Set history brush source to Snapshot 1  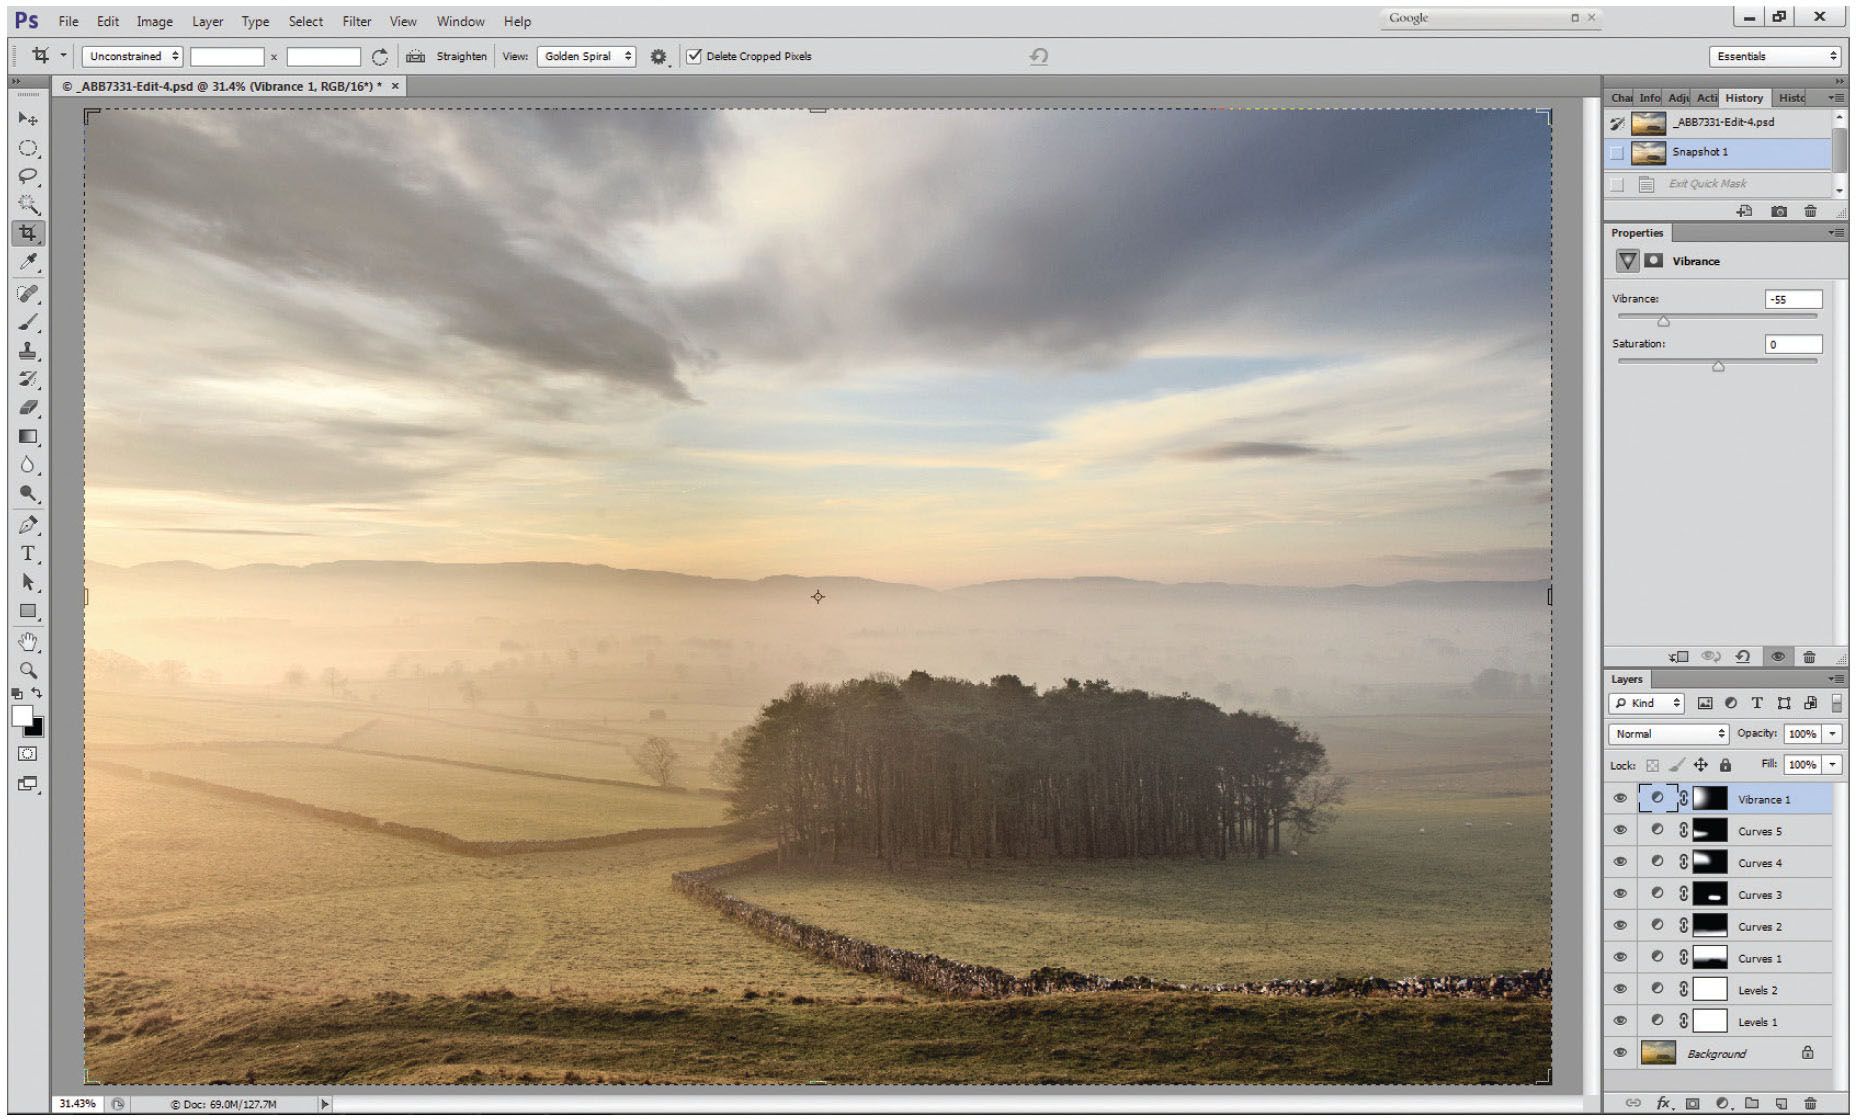point(1617,153)
